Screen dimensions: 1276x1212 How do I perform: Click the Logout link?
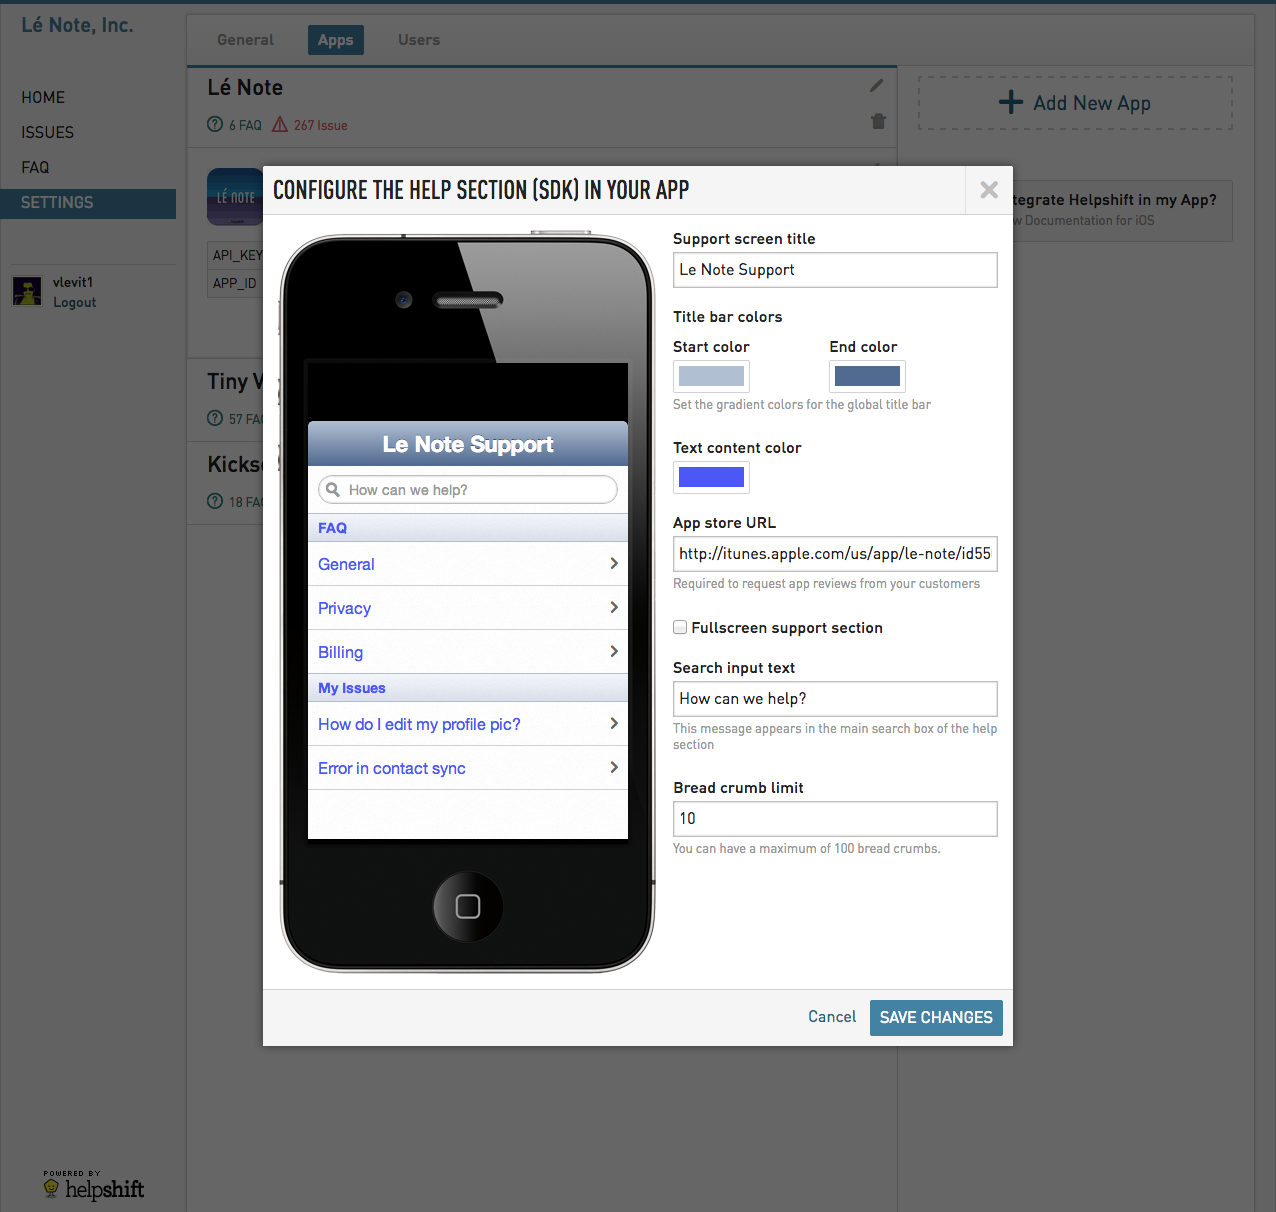click(x=75, y=302)
